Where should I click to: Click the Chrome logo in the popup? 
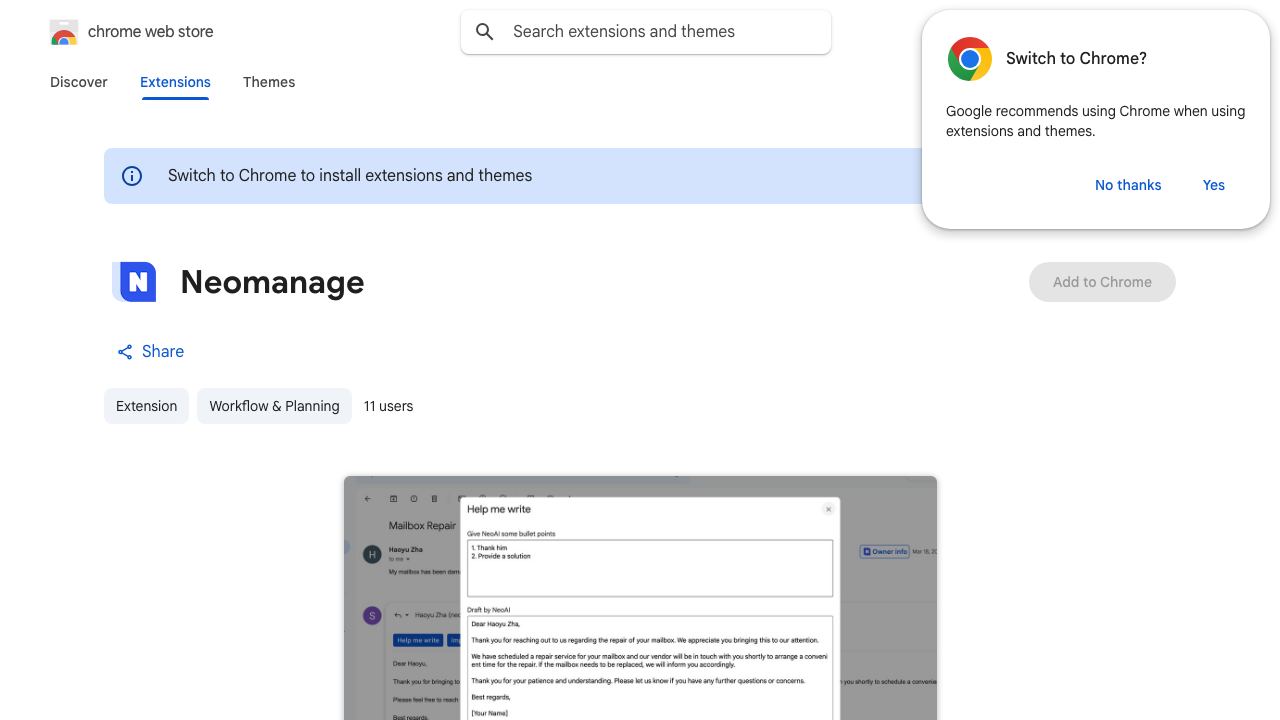tap(970, 59)
